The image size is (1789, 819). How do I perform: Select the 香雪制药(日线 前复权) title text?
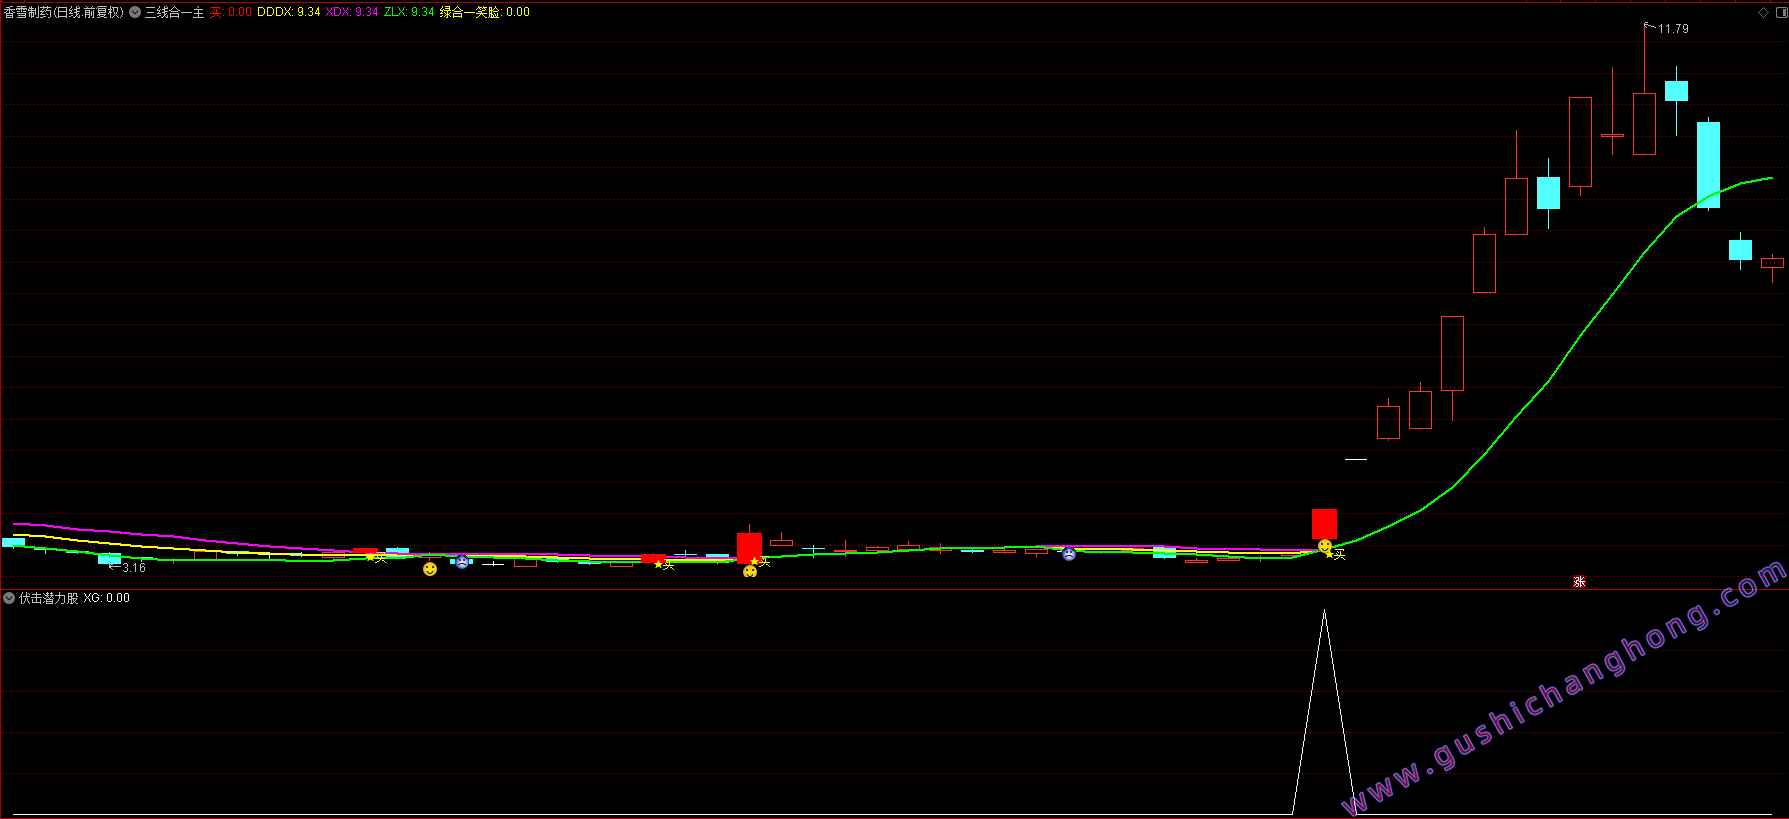(64, 12)
